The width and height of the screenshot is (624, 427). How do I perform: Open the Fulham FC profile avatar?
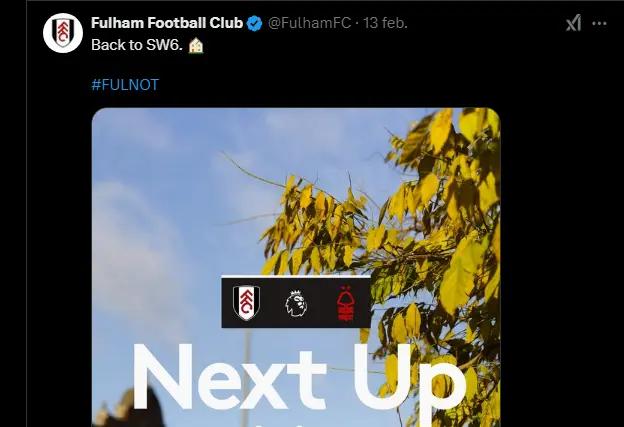point(62,33)
